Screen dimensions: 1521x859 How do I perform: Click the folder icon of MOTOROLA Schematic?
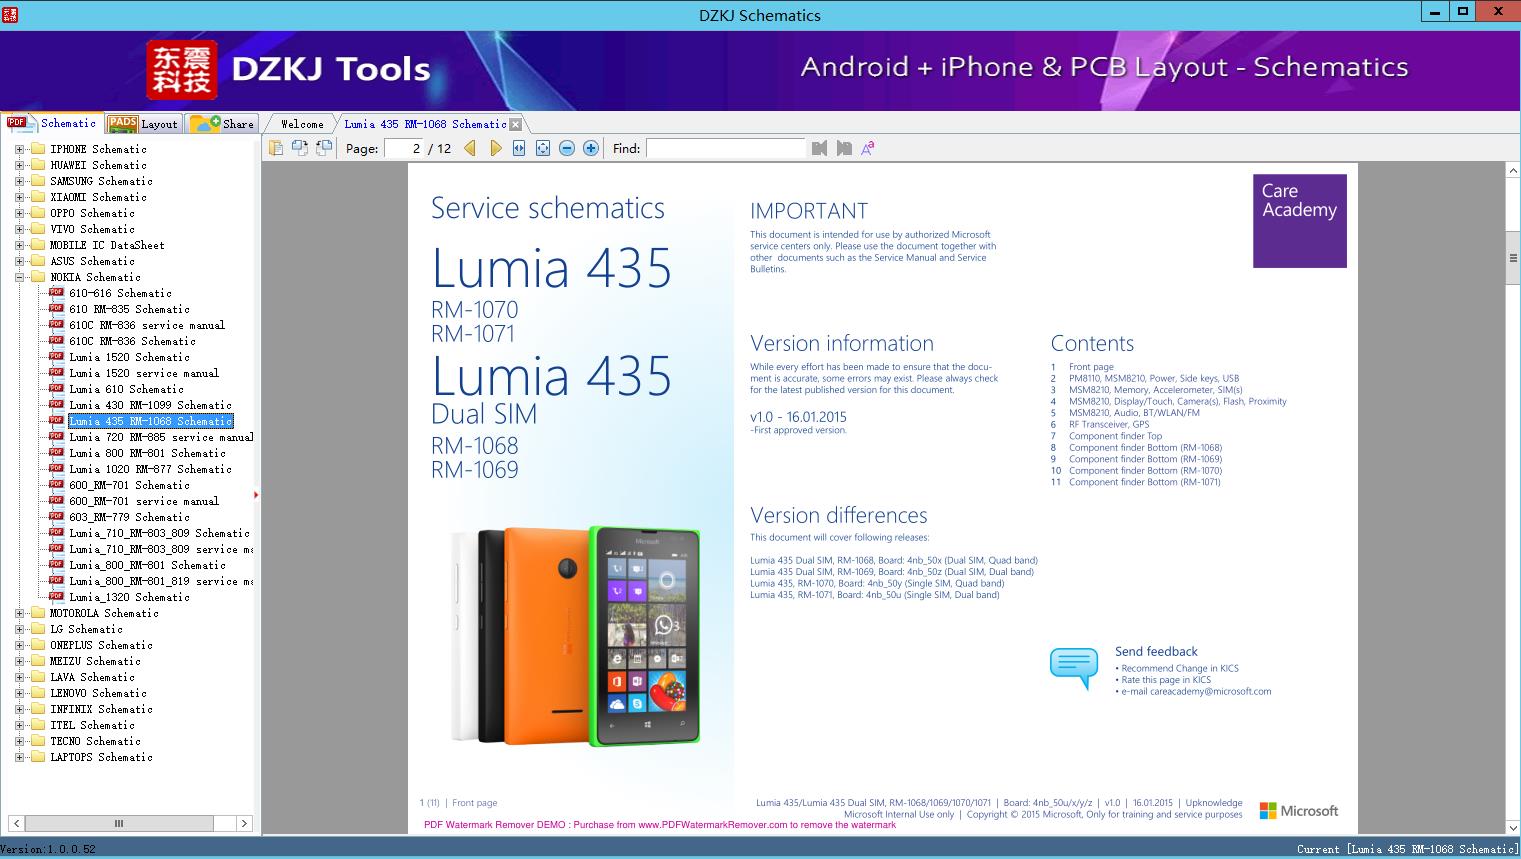(38, 613)
